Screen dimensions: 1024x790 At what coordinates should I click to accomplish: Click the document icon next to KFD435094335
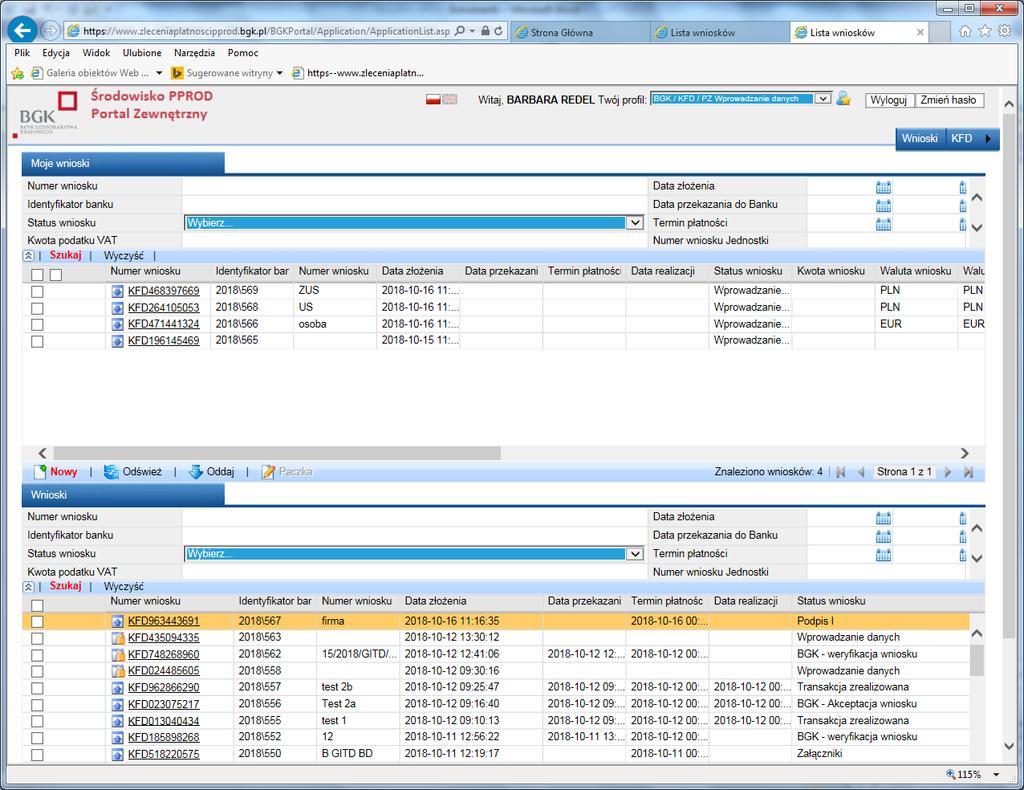tap(118, 638)
